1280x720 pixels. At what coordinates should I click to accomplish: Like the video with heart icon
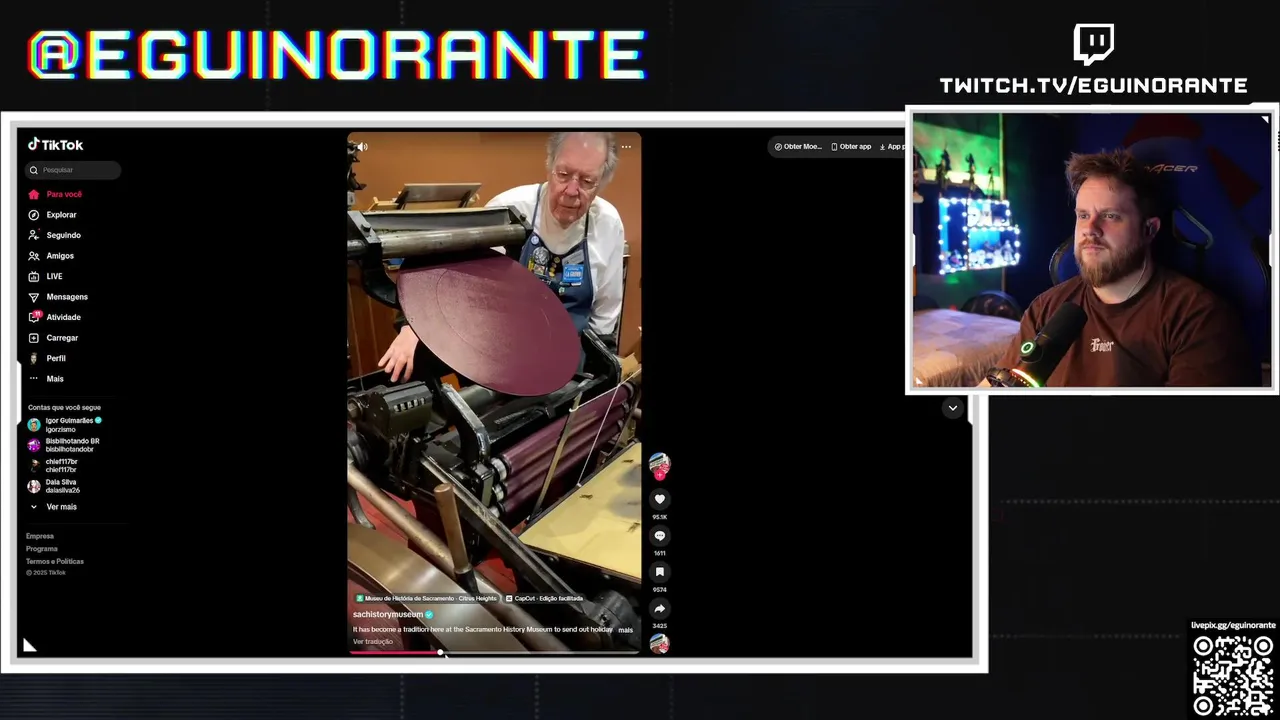(x=660, y=499)
